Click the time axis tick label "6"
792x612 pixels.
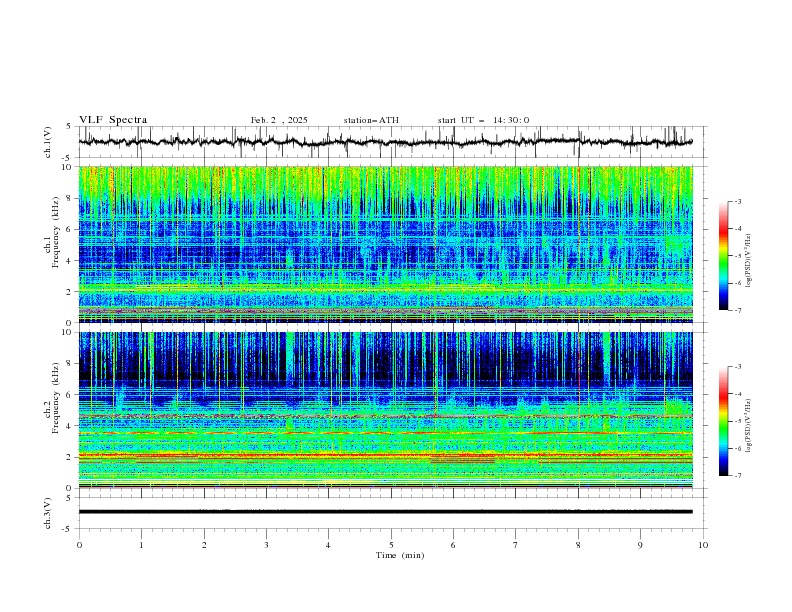453,545
